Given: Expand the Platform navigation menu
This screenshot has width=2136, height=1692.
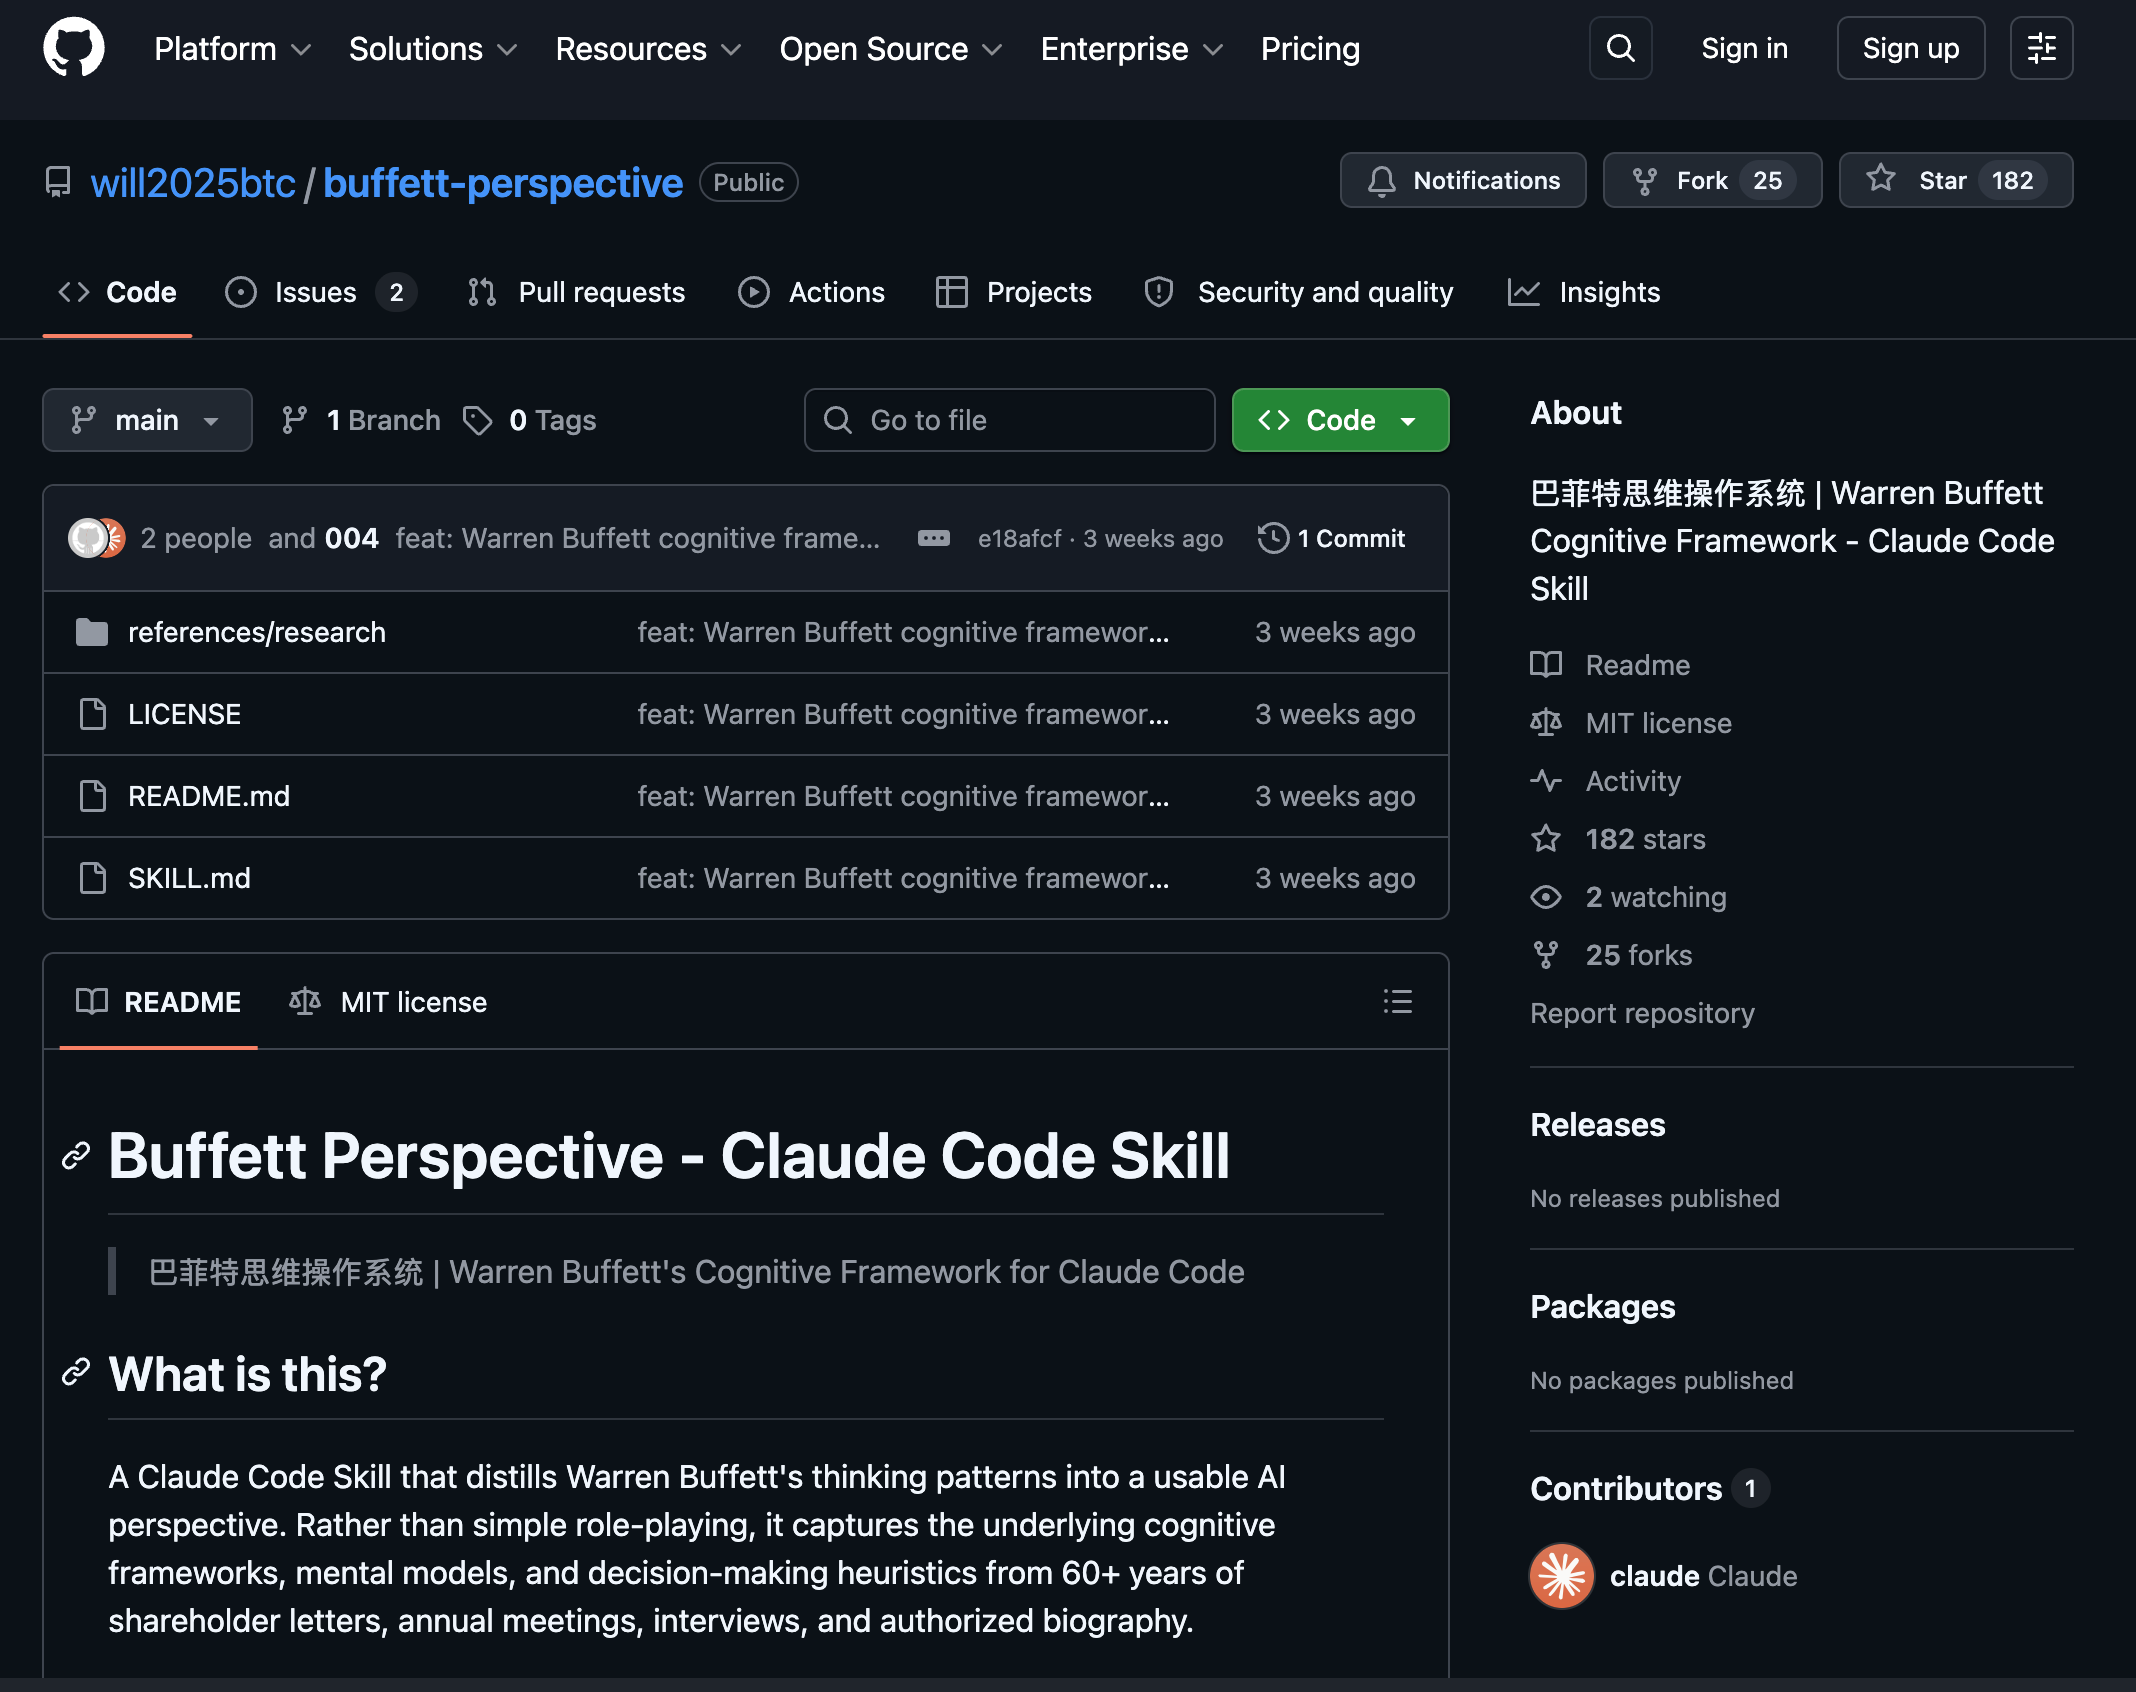Looking at the screenshot, I should pyautogui.click(x=232, y=48).
